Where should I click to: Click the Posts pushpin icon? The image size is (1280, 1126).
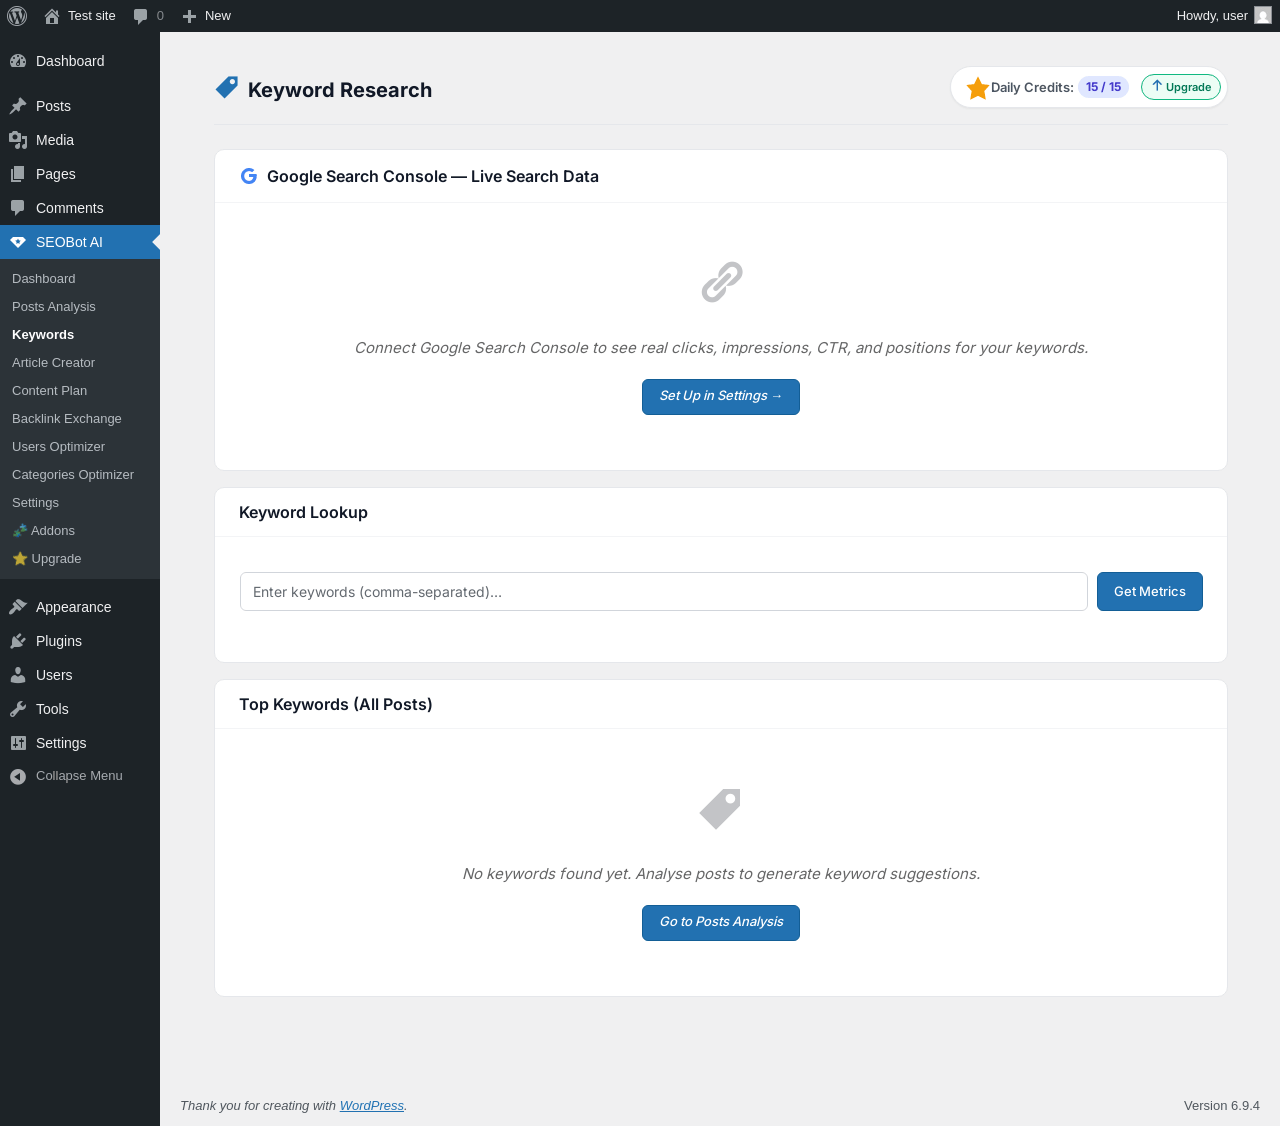pos(18,106)
